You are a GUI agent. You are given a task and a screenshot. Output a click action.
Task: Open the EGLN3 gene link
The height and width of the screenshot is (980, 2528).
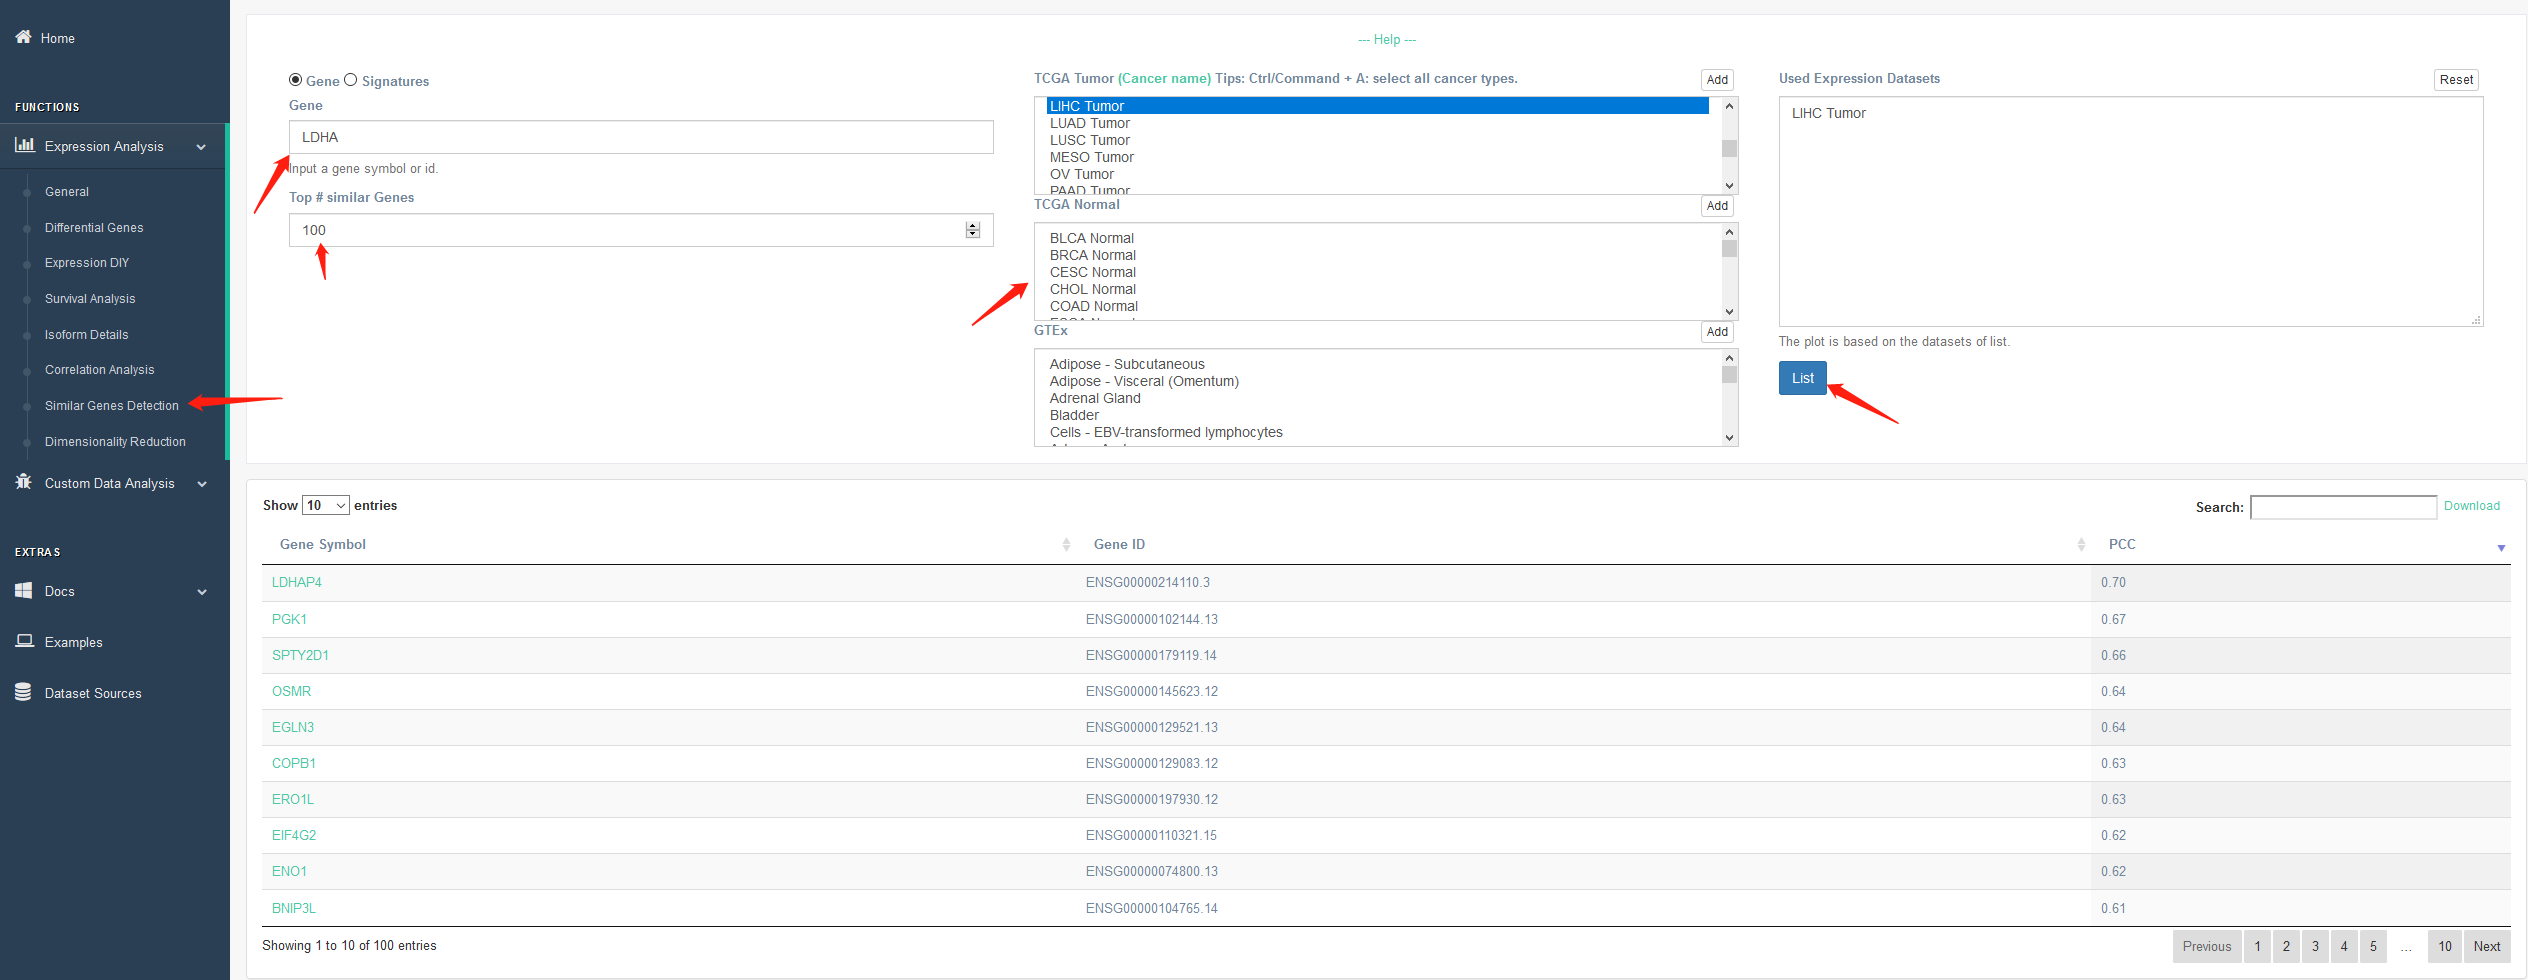pyautogui.click(x=293, y=727)
